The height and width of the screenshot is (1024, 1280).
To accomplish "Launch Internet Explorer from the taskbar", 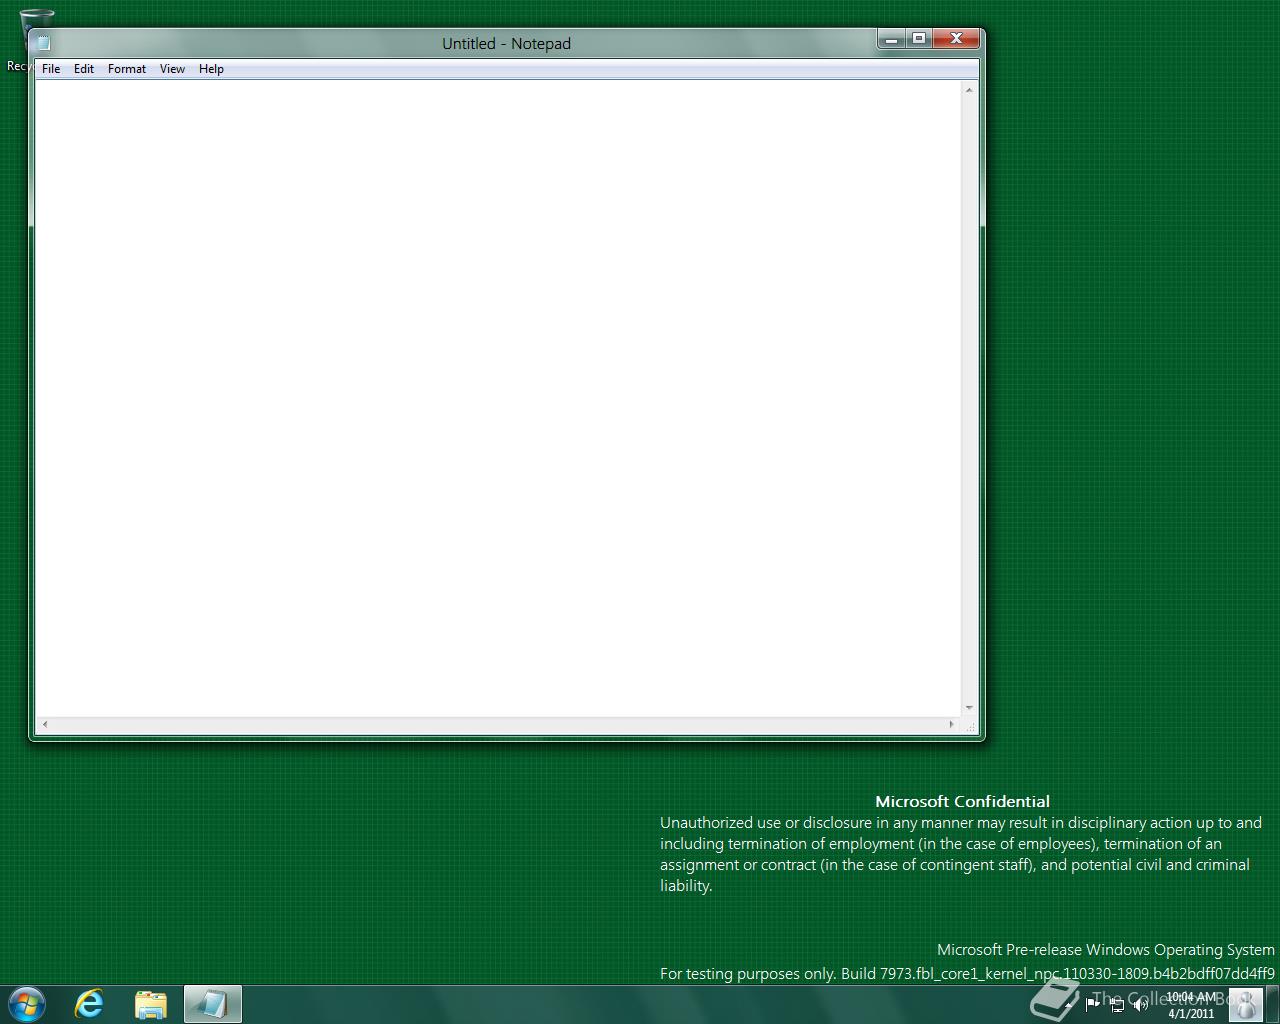I will [x=89, y=1004].
